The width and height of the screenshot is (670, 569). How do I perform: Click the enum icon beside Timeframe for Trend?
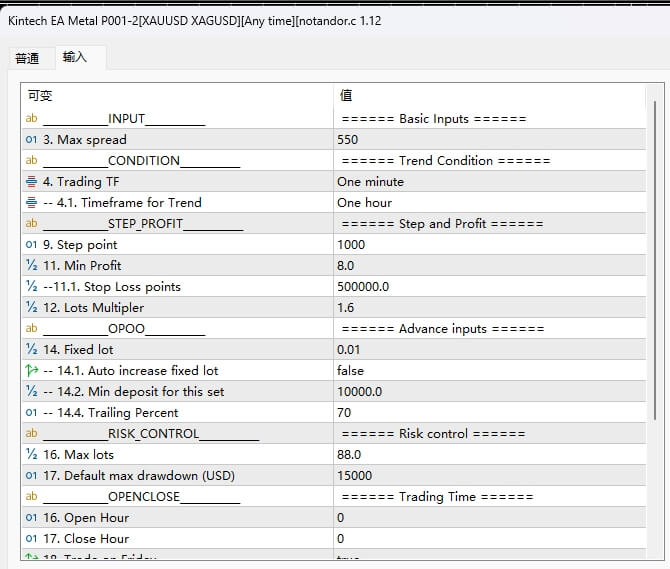pyautogui.click(x=31, y=202)
